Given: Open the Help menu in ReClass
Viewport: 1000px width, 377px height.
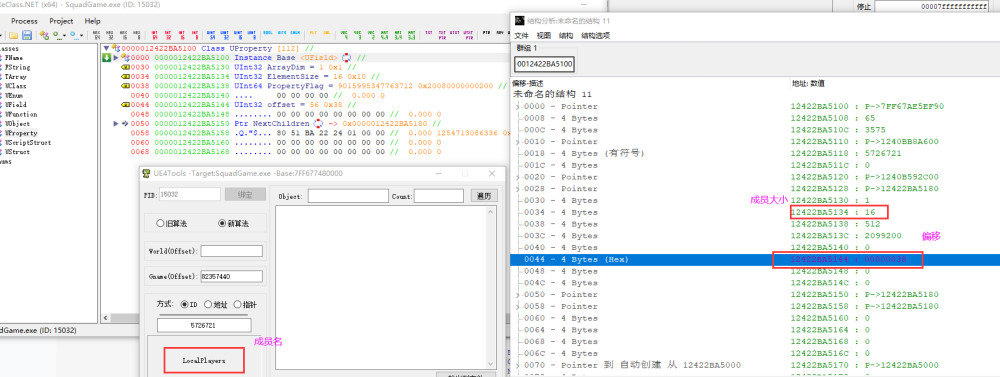Looking at the screenshot, I should point(92,21).
